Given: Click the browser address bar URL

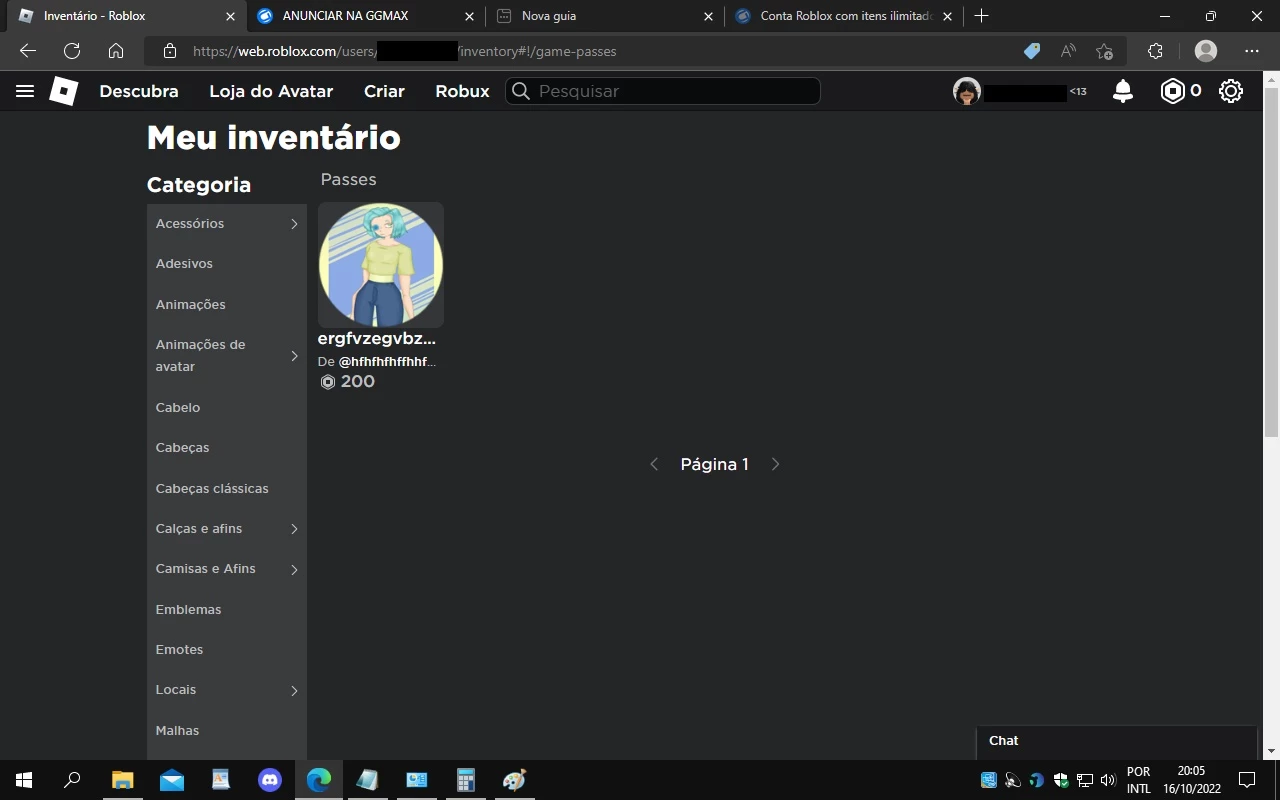Looking at the screenshot, I should (404, 51).
